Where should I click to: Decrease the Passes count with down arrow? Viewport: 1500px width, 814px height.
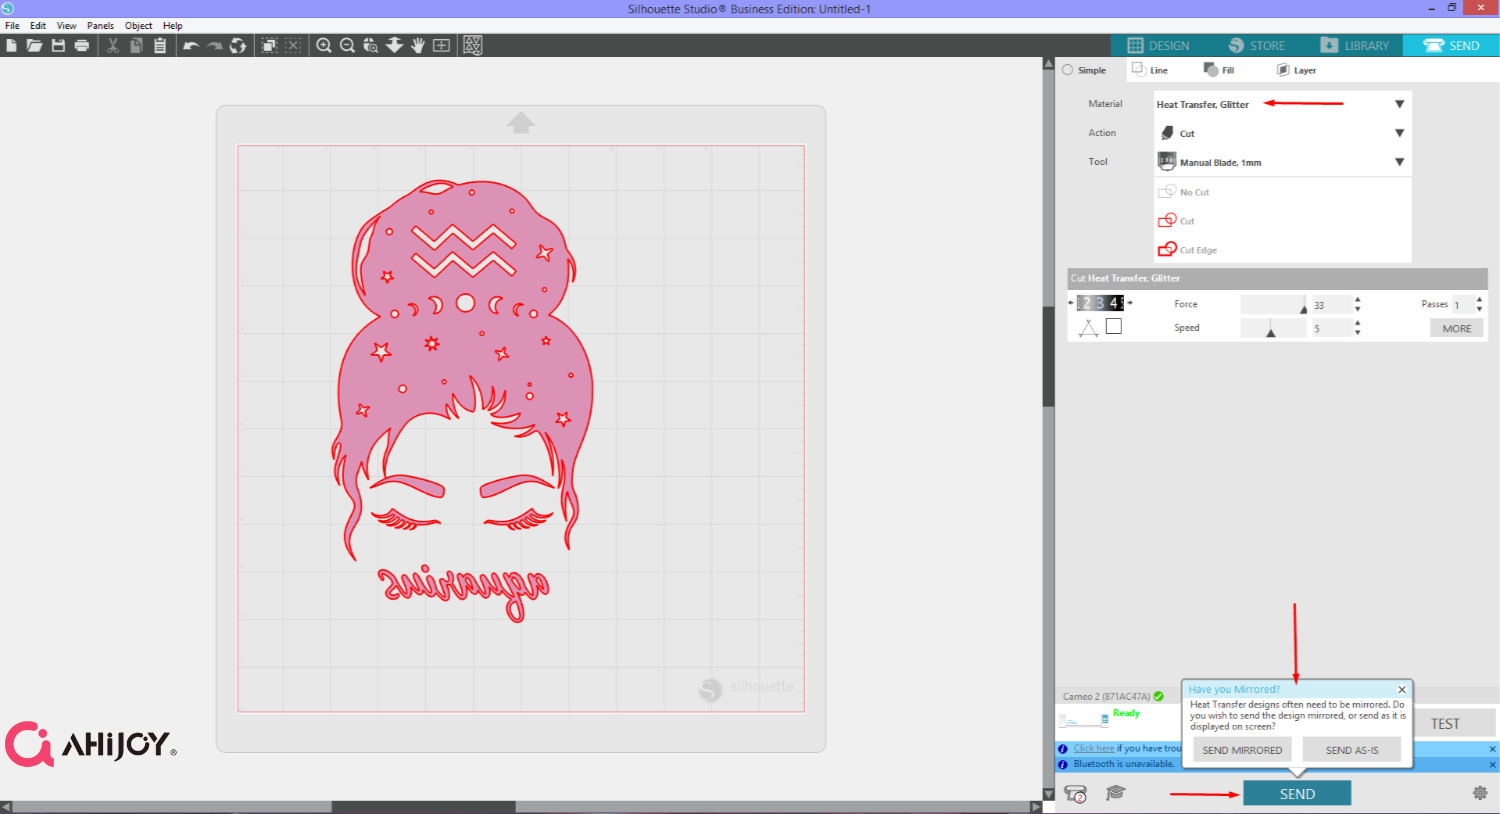pos(1479,309)
